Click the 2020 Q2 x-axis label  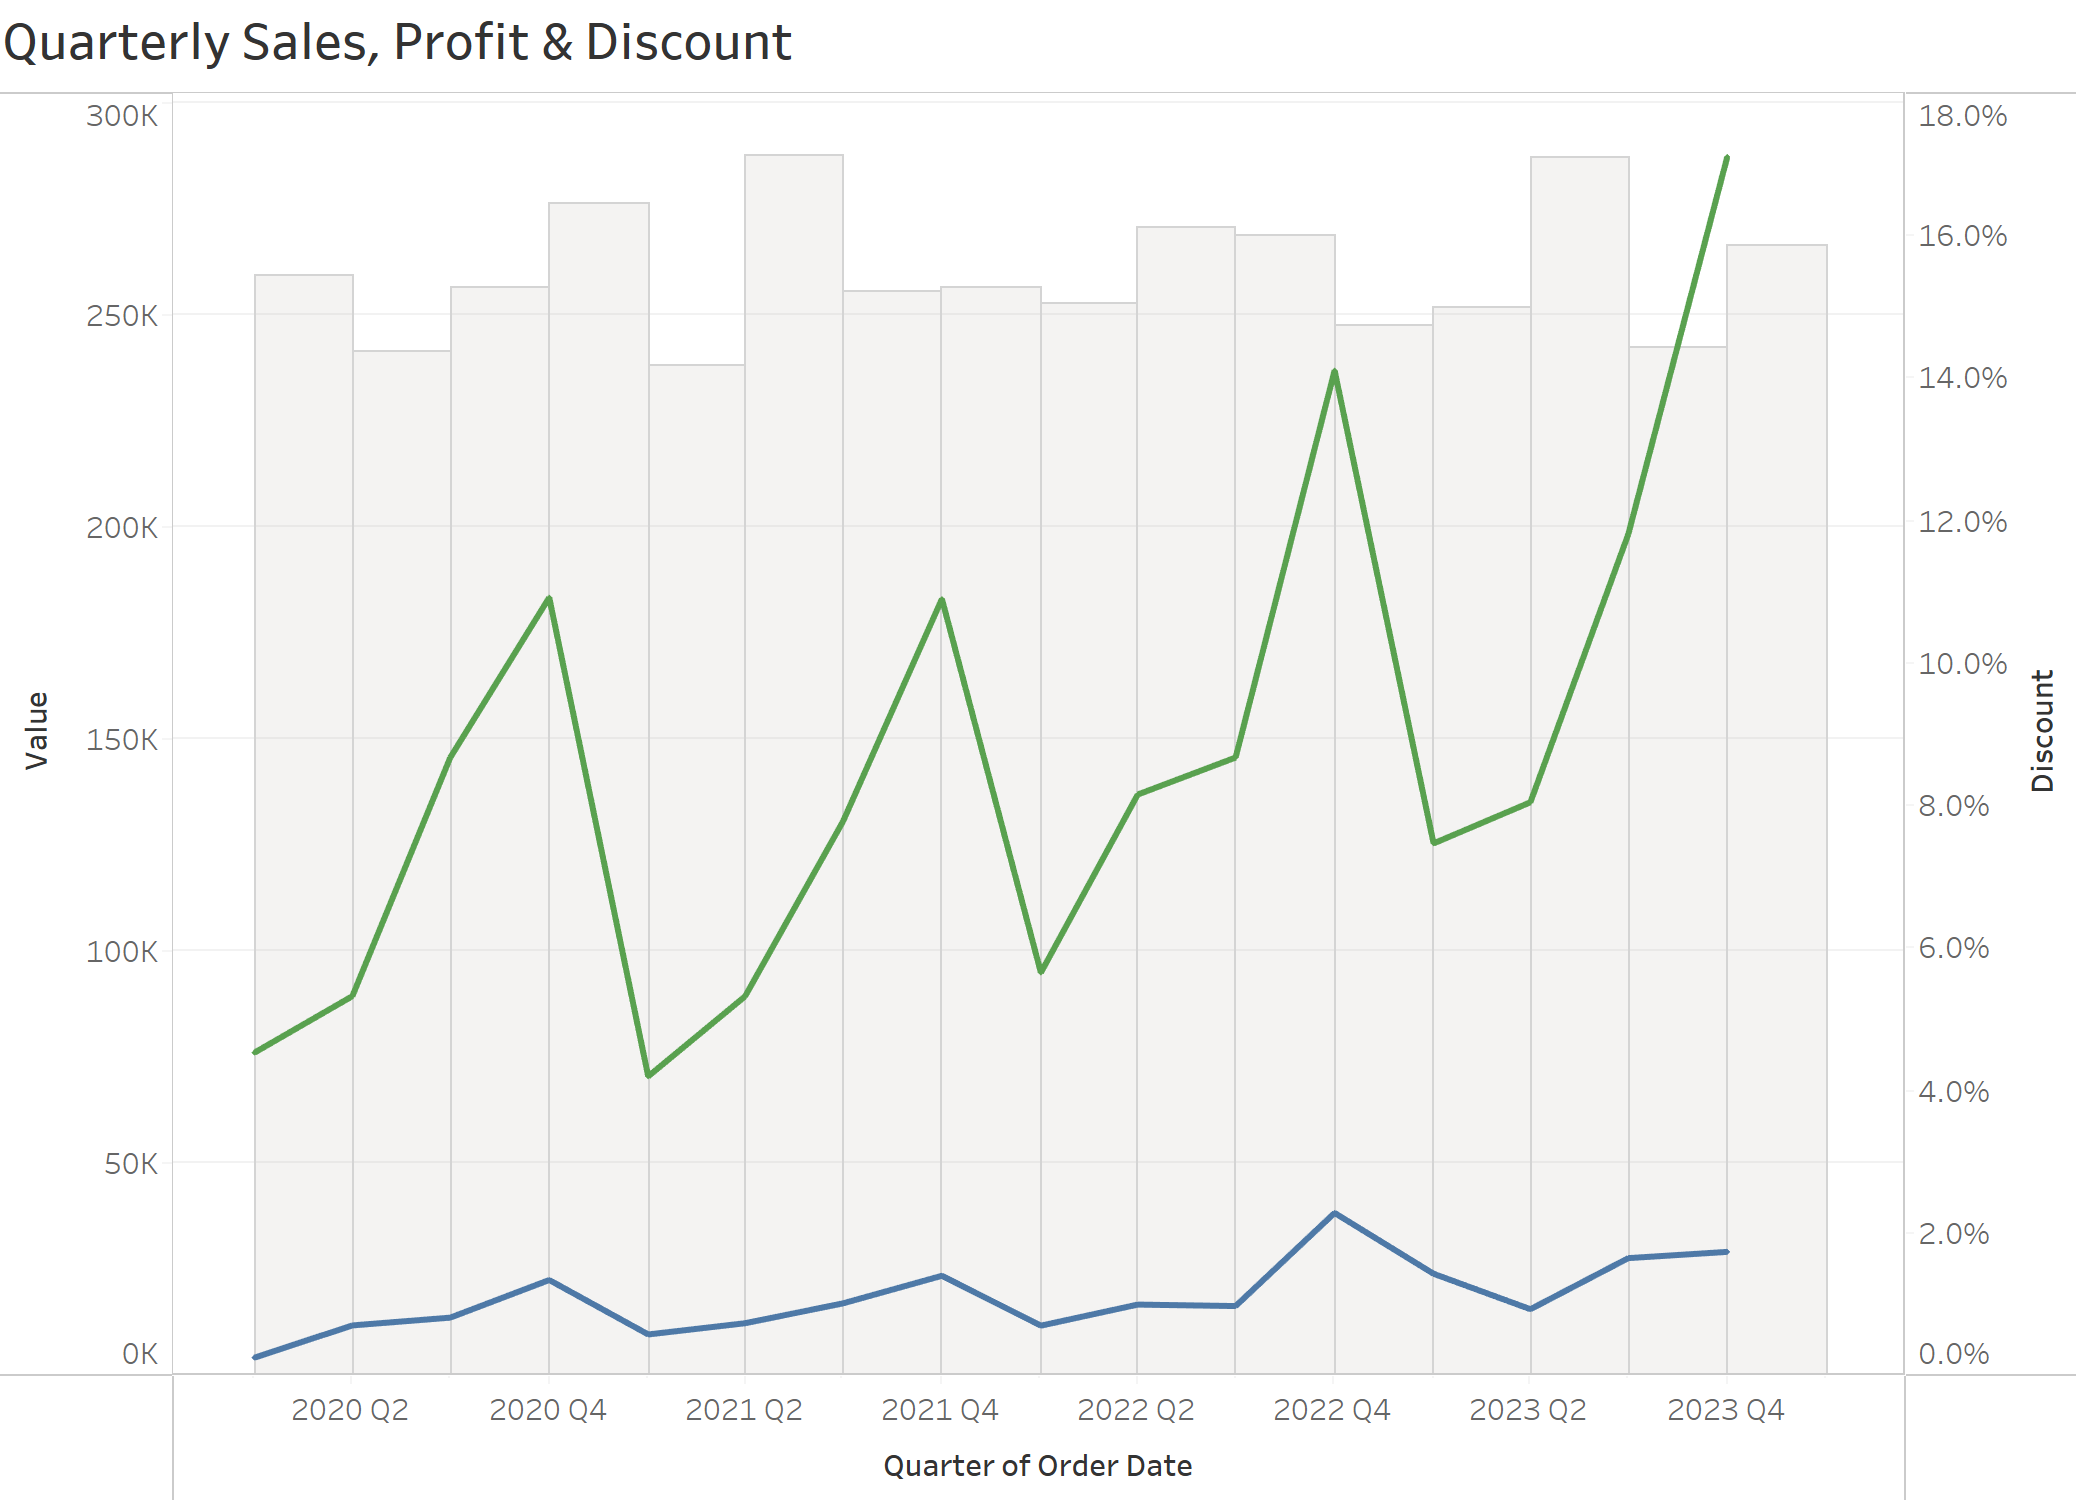point(350,1409)
